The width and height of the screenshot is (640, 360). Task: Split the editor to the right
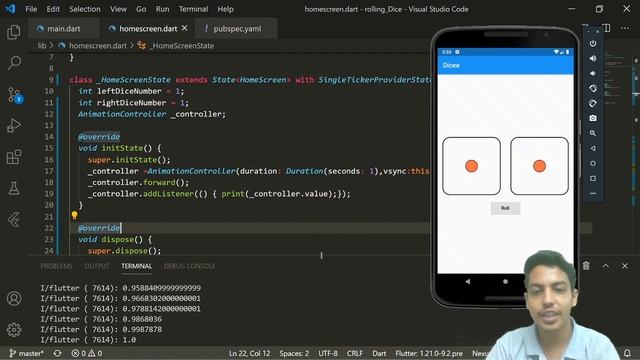(607, 28)
